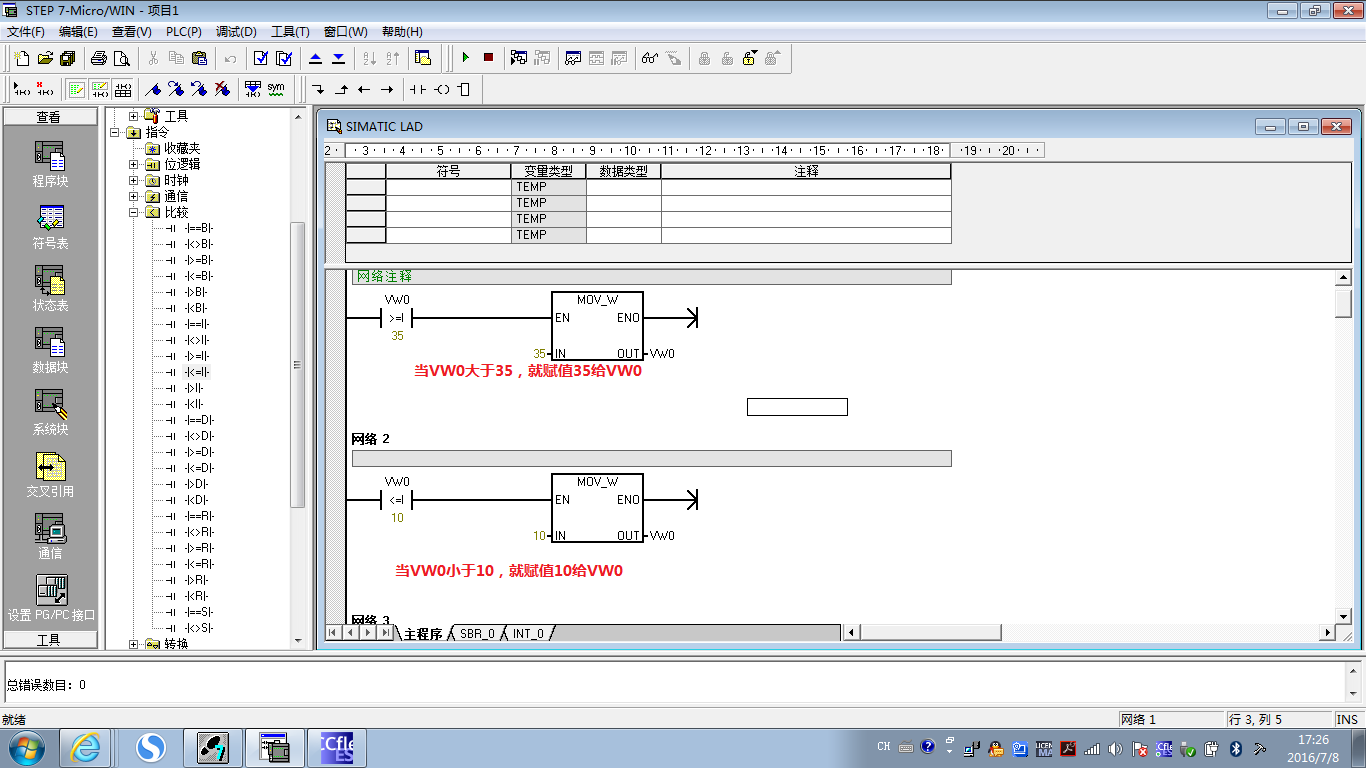Click the program status monitoring icon
This screenshot has width=1366, height=768.
519,58
